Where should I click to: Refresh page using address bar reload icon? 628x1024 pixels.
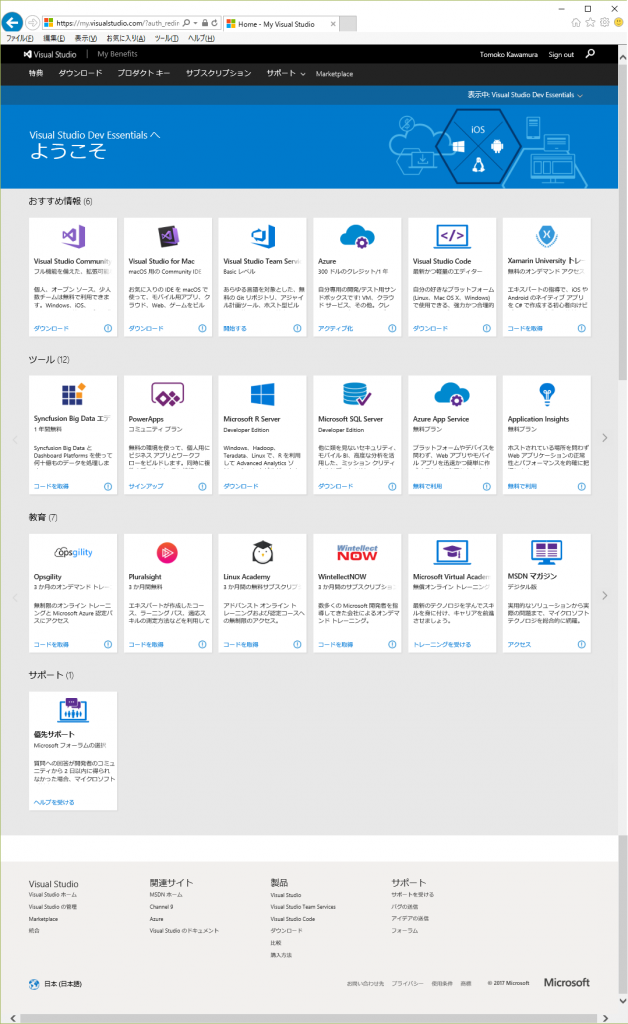[x=214, y=23]
